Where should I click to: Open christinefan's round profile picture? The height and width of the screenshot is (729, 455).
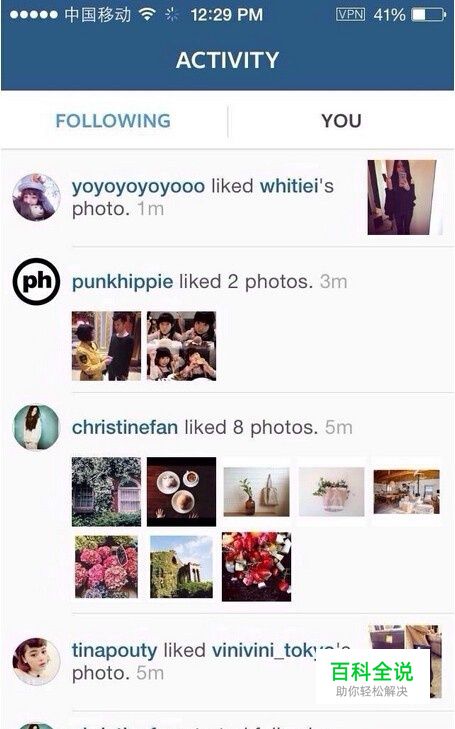36,427
